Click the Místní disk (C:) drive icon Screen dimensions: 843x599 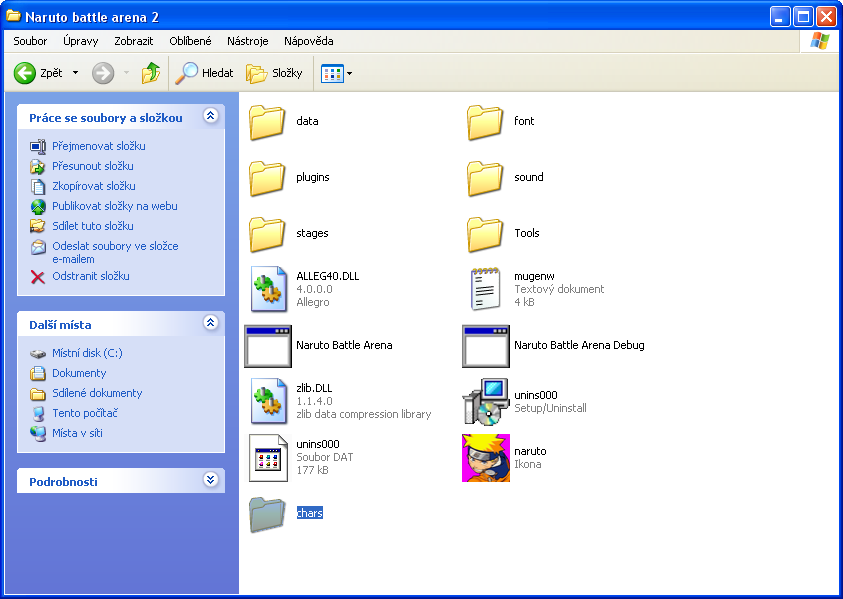click(38, 354)
